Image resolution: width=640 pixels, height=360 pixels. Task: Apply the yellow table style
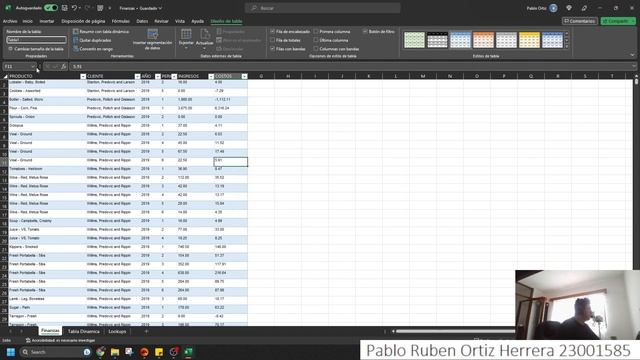point(529,40)
